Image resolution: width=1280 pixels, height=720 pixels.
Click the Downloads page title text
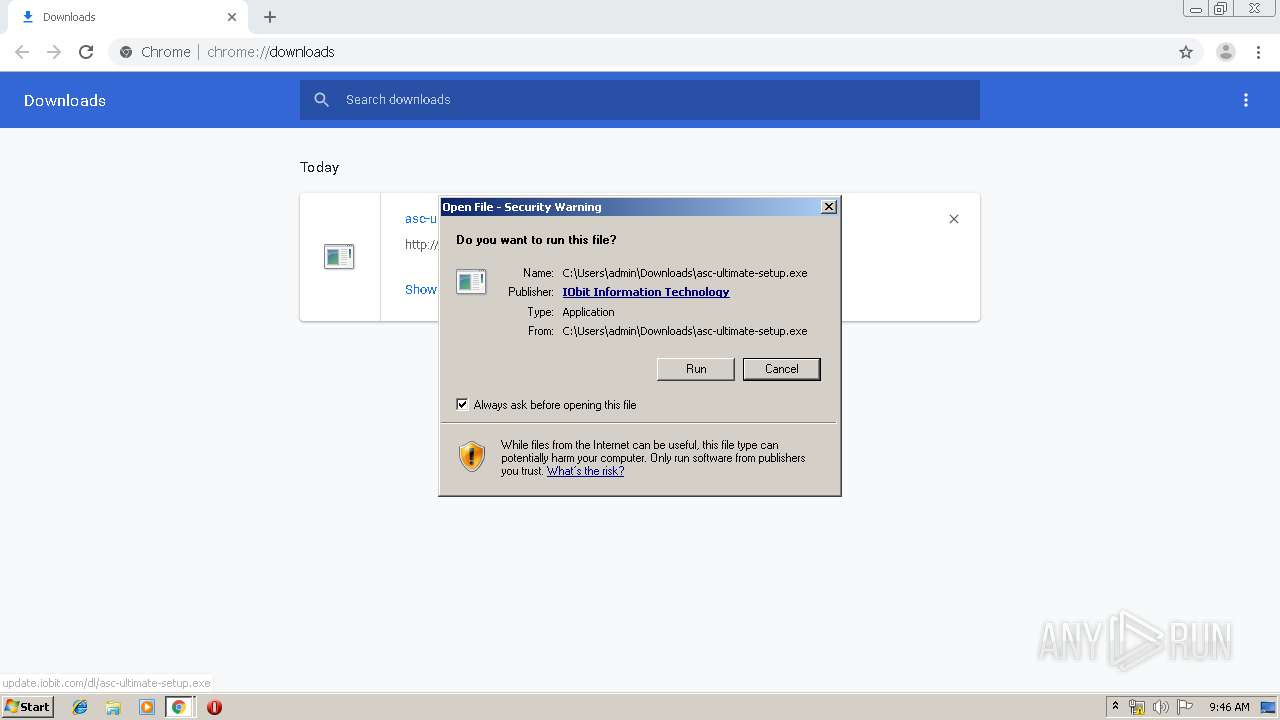tap(65, 100)
